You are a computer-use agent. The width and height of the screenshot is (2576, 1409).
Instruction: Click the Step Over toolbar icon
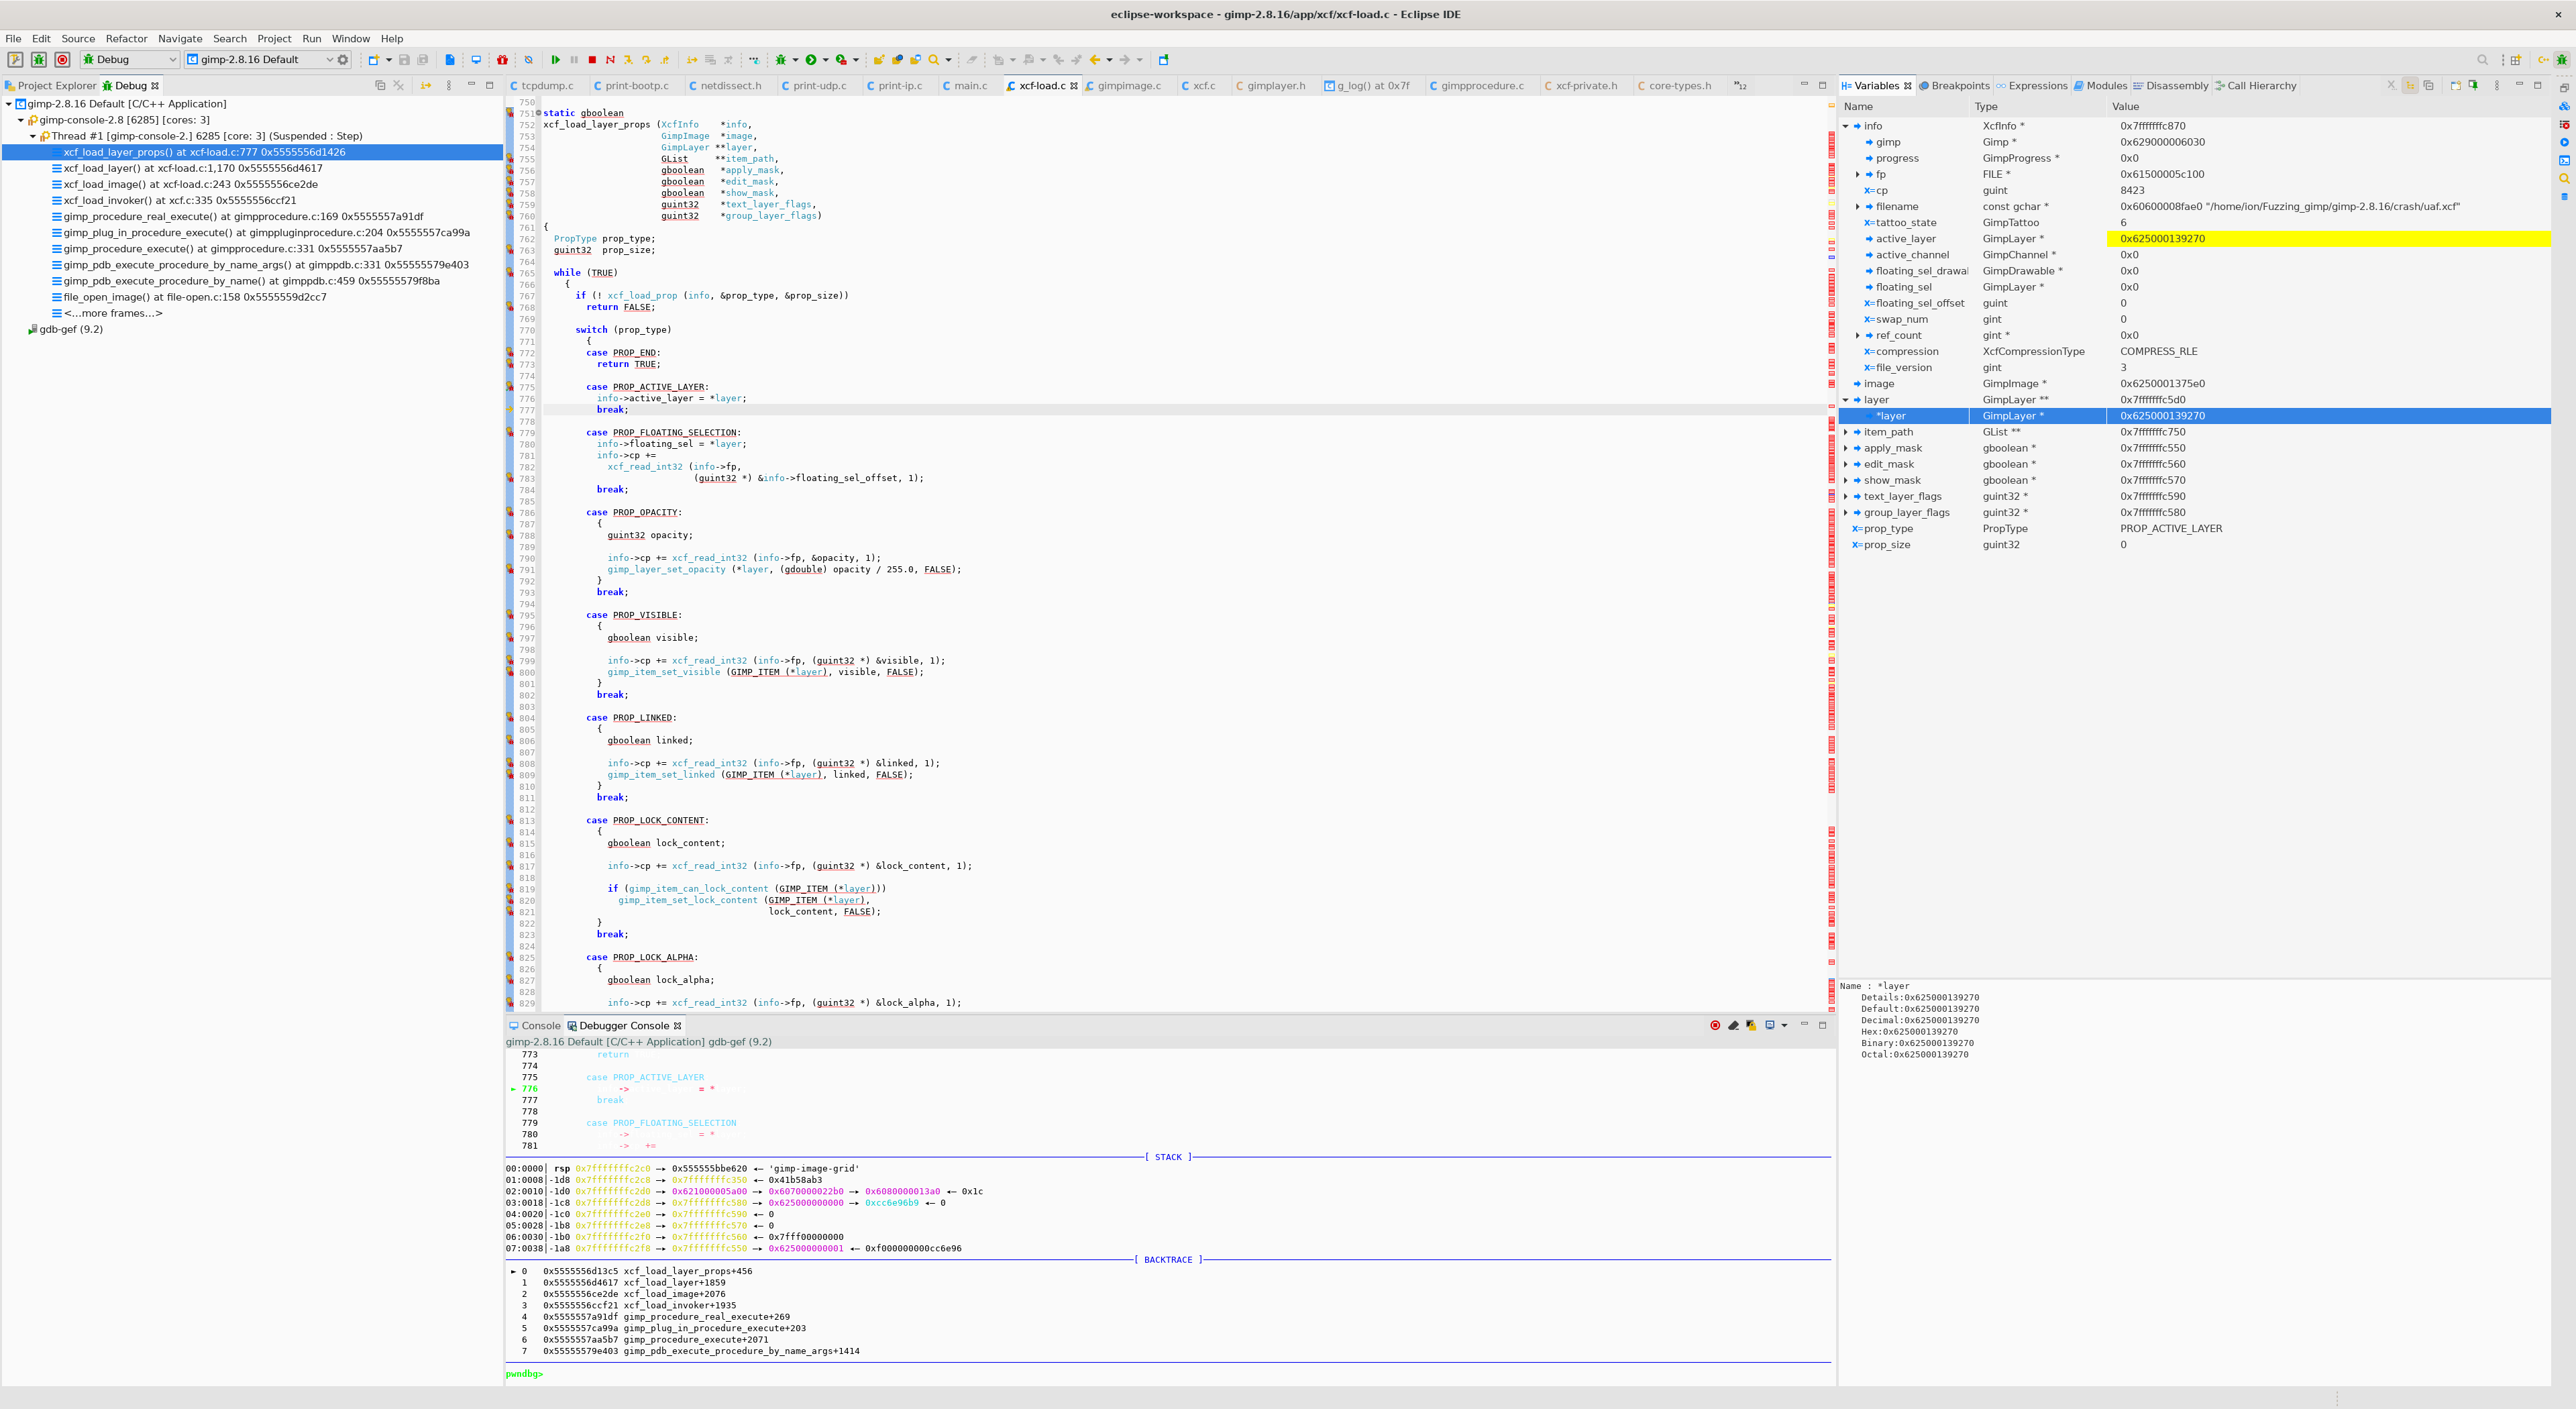click(646, 60)
